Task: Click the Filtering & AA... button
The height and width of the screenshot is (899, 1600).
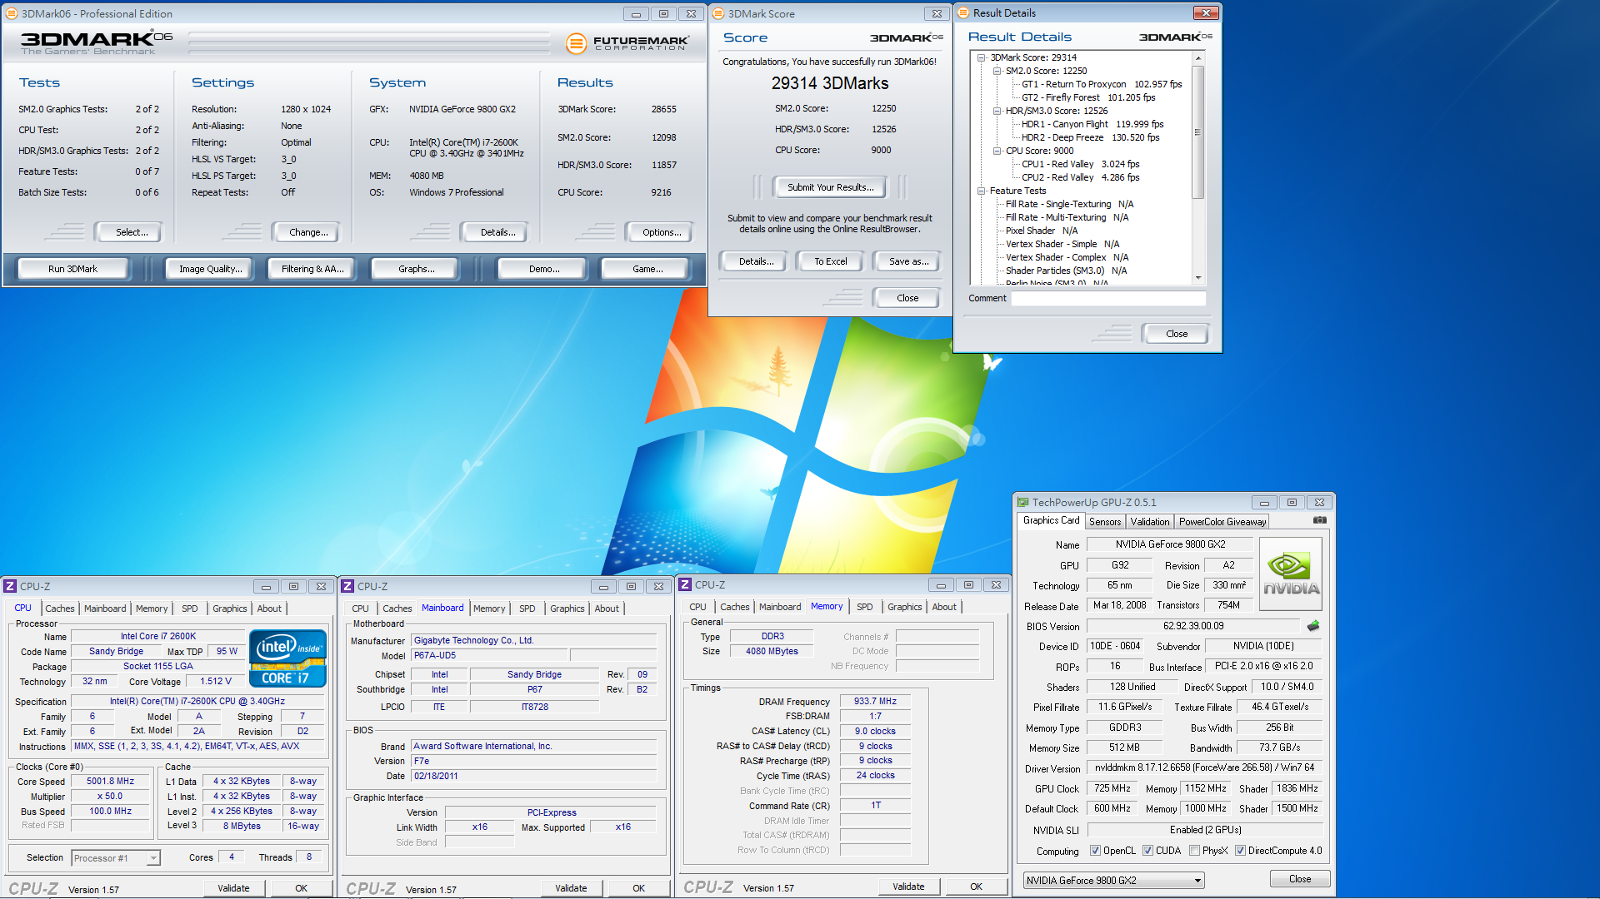Action: [x=312, y=269]
